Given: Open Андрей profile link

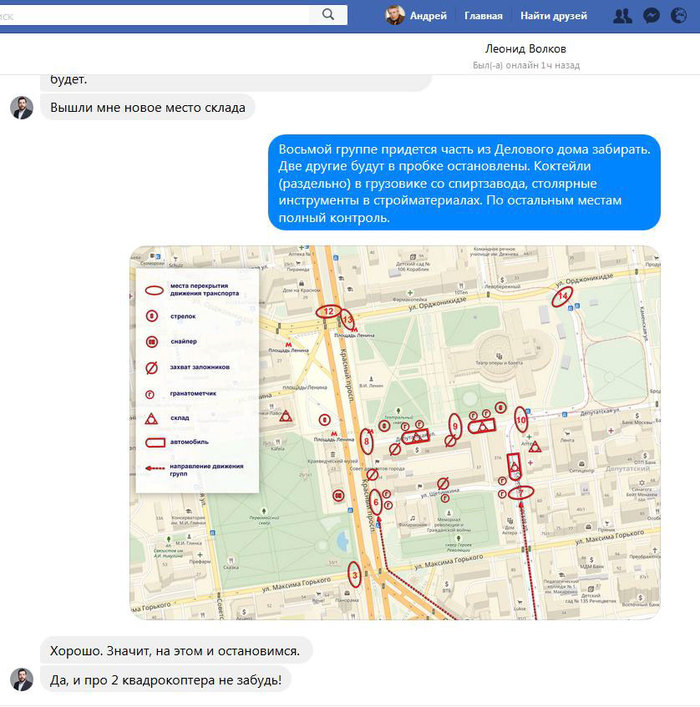Looking at the screenshot, I should pyautogui.click(x=428, y=16).
